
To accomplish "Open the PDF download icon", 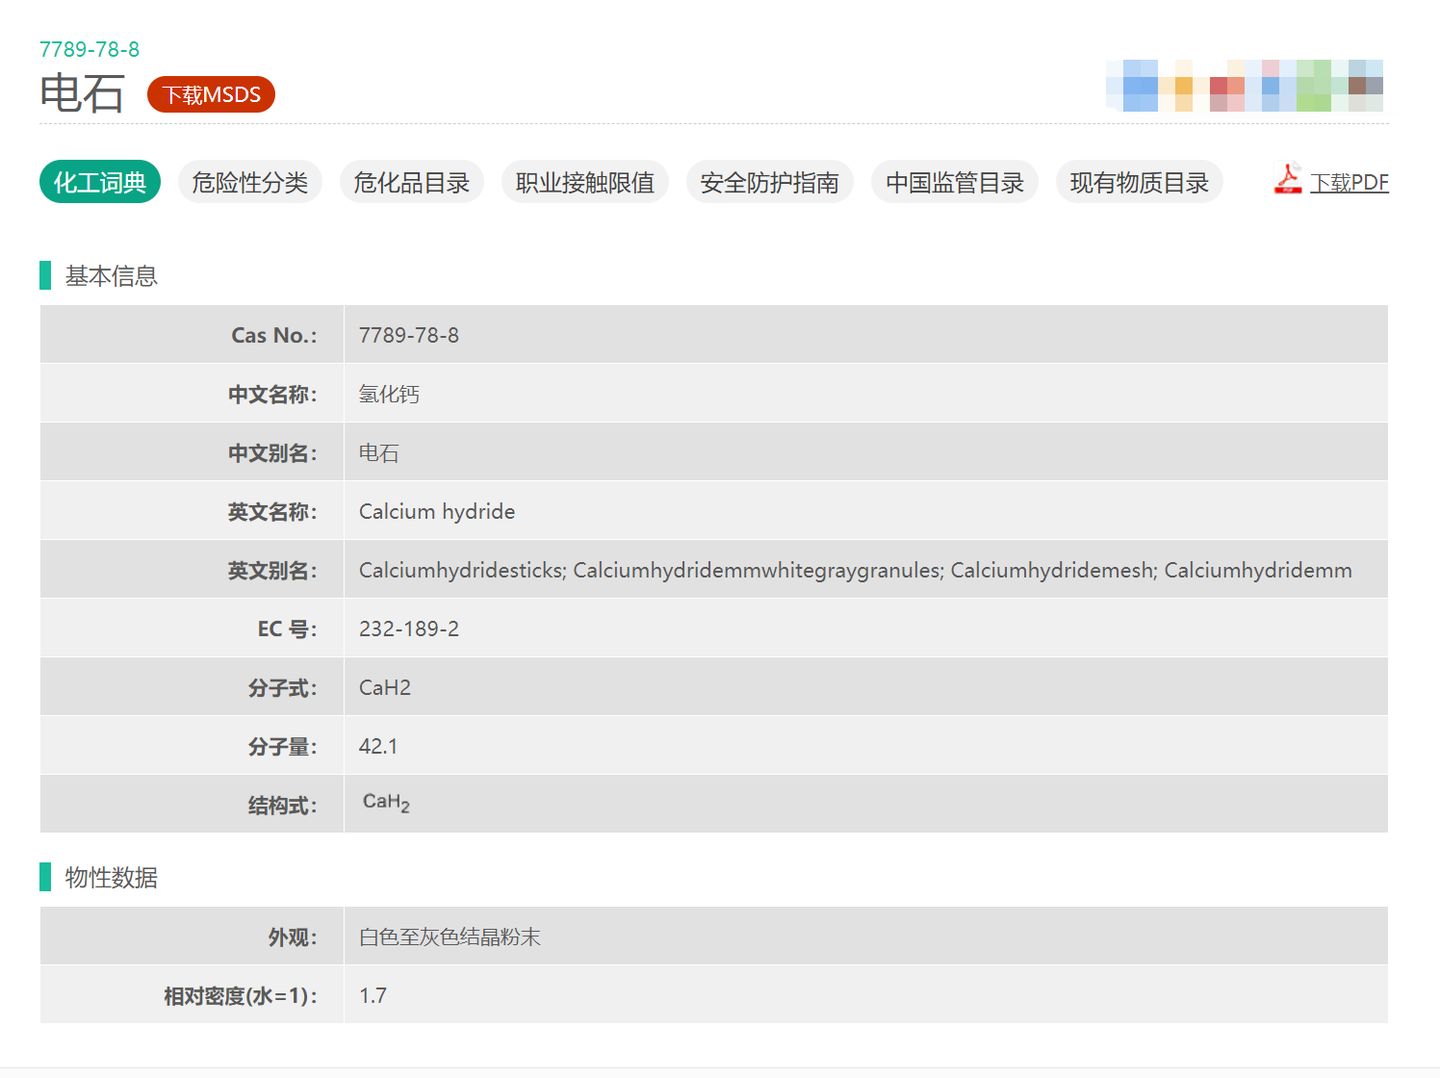I will tap(1287, 178).
